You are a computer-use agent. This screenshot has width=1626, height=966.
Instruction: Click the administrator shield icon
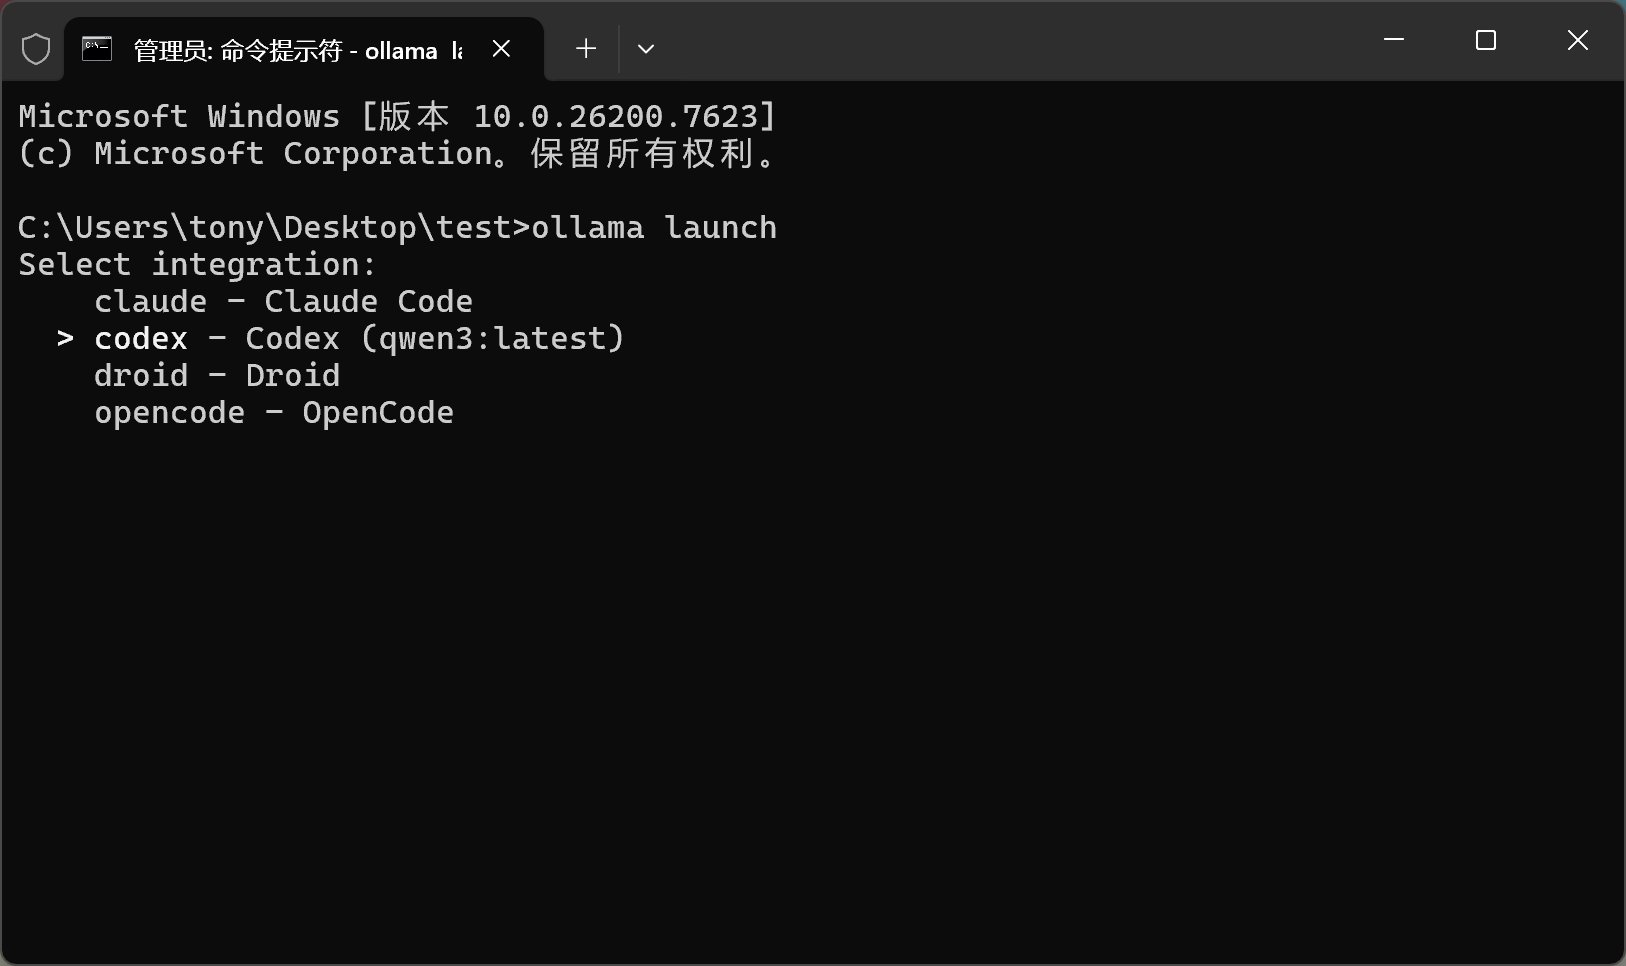coord(36,49)
